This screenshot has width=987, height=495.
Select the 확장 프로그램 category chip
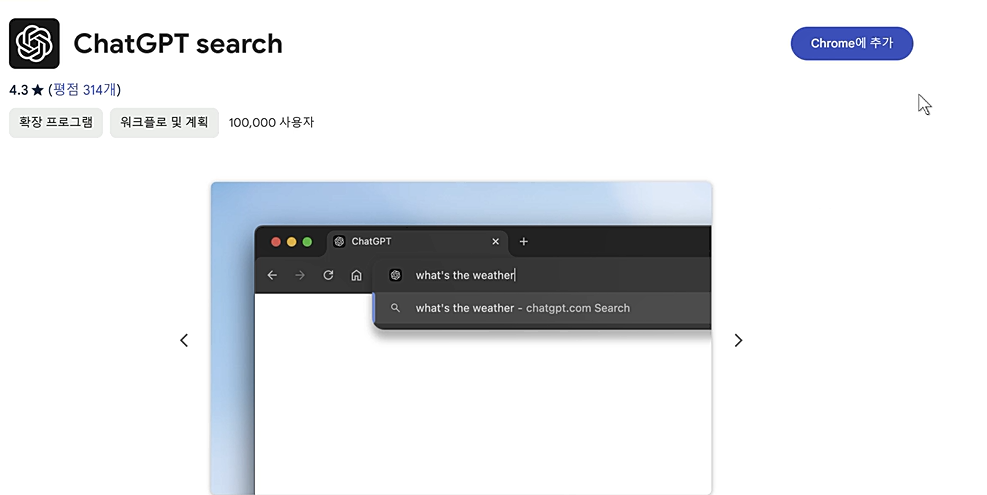(x=56, y=122)
